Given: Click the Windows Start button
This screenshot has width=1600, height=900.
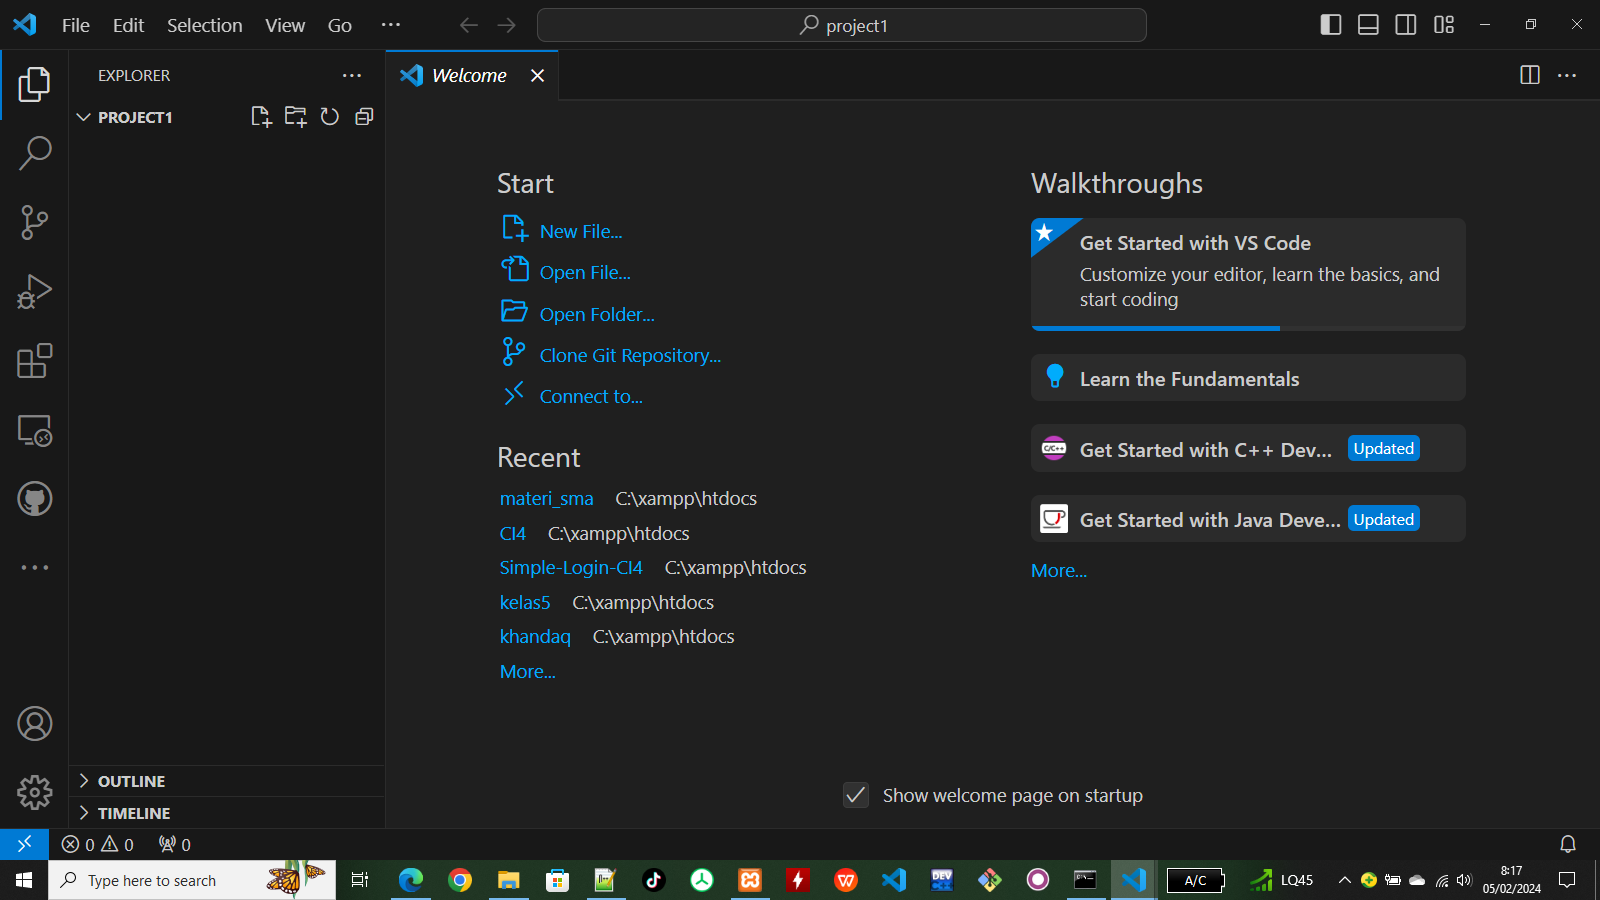Looking at the screenshot, I should click(24, 880).
